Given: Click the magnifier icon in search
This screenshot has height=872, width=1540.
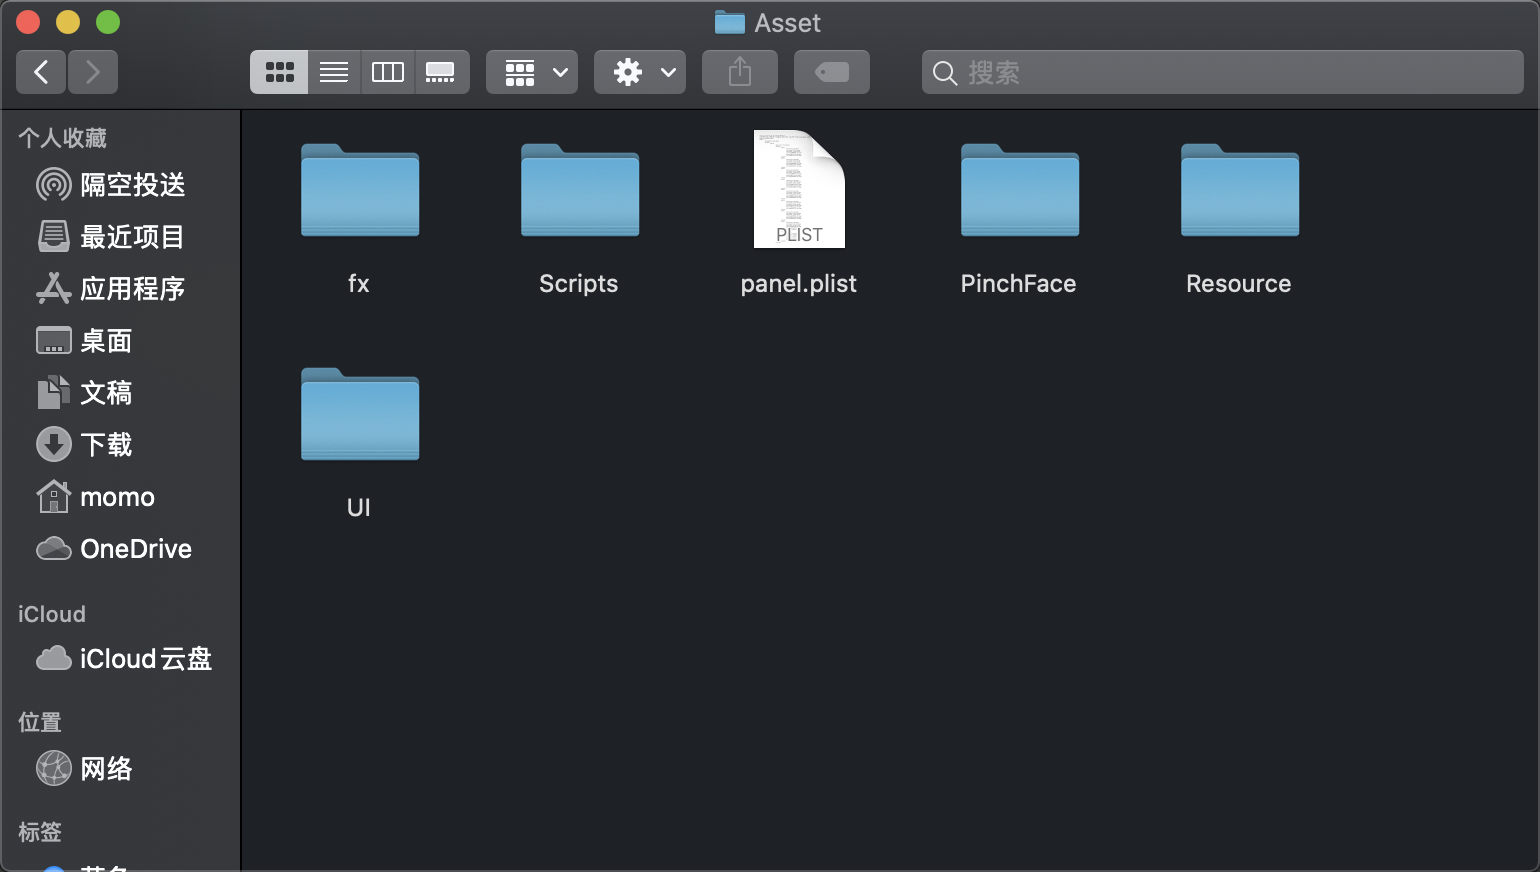Looking at the screenshot, I should tap(945, 73).
